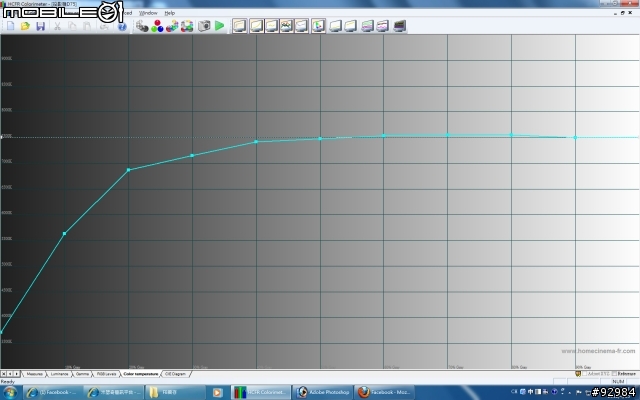Open the Windows Start menu
640x400 pixels.
(x=10, y=393)
